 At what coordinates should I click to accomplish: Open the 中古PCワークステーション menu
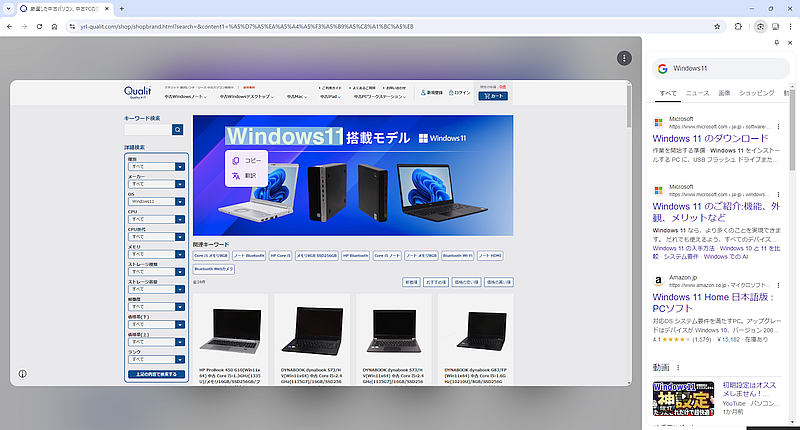tap(379, 96)
